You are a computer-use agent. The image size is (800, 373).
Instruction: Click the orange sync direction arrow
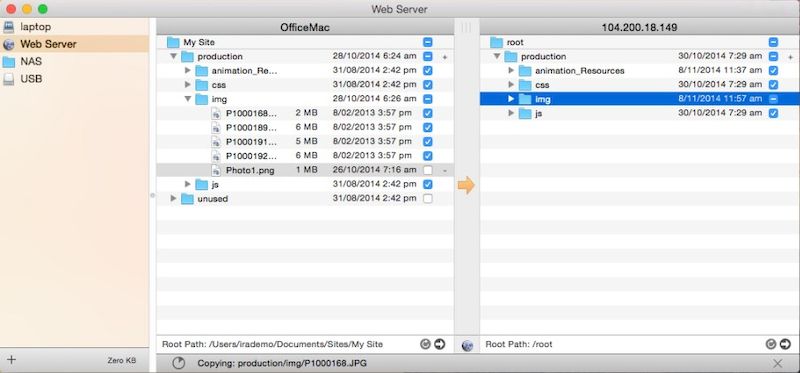[466, 185]
